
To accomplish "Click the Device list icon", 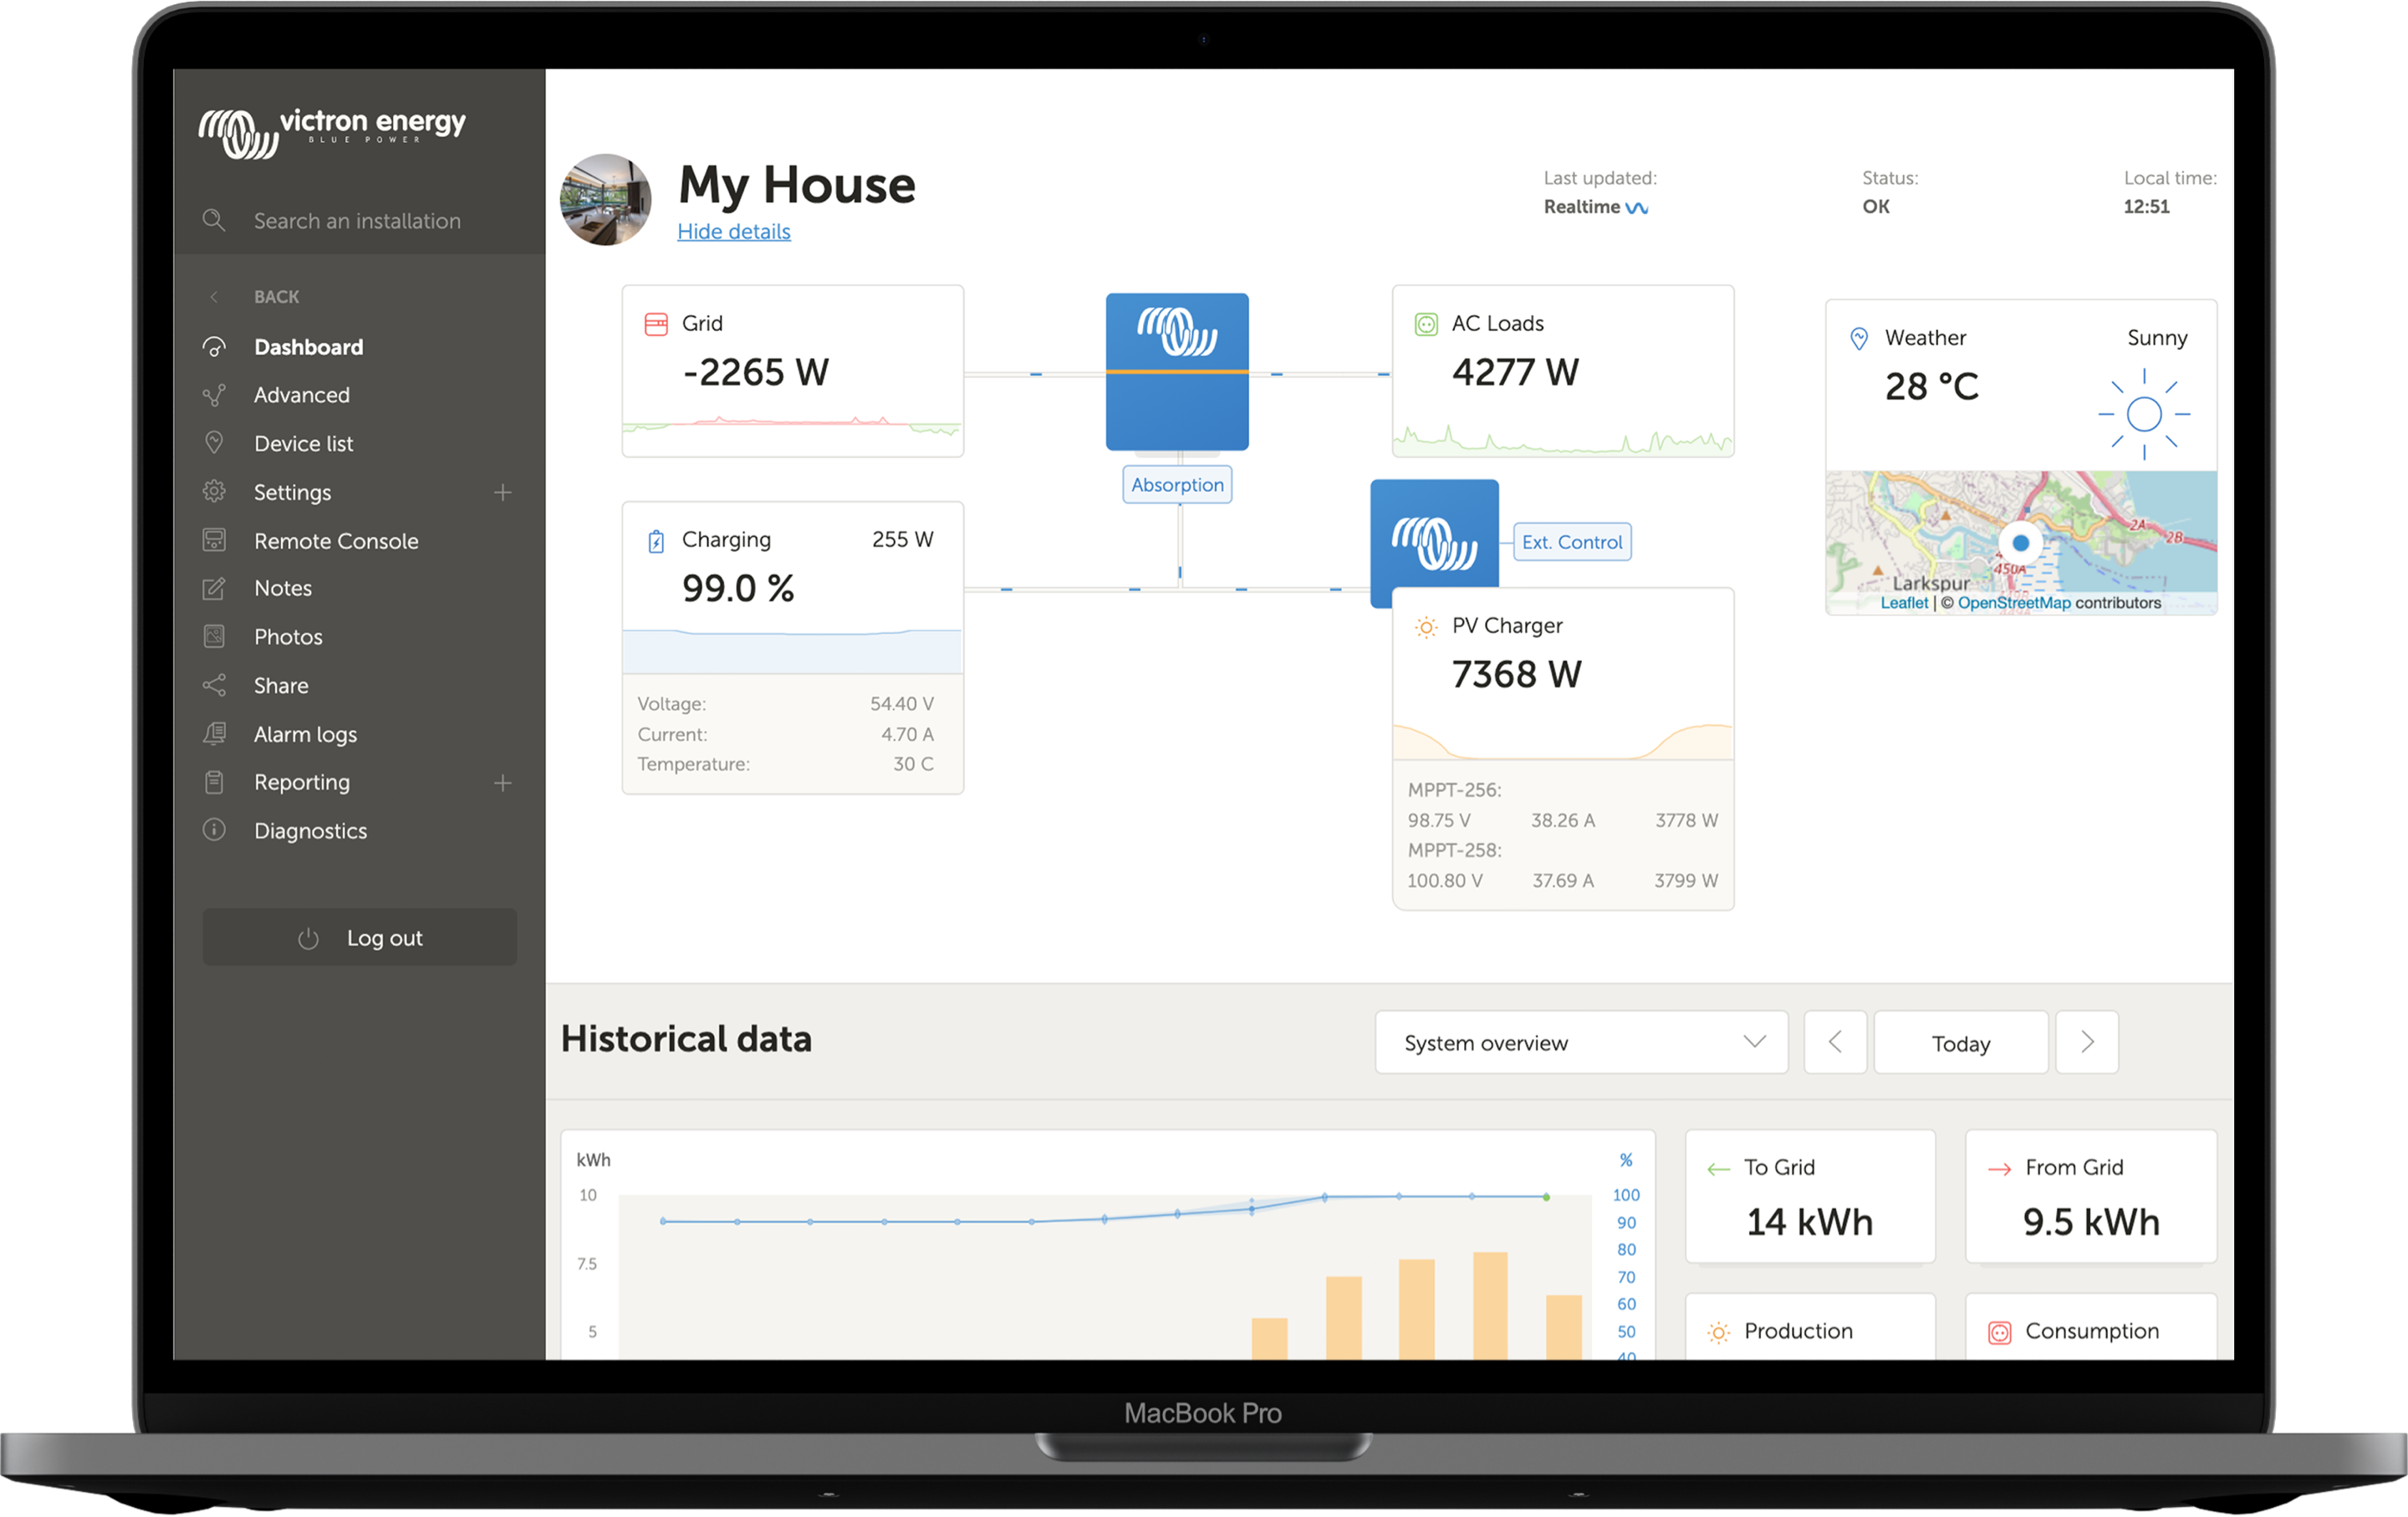I will click(213, 442).
